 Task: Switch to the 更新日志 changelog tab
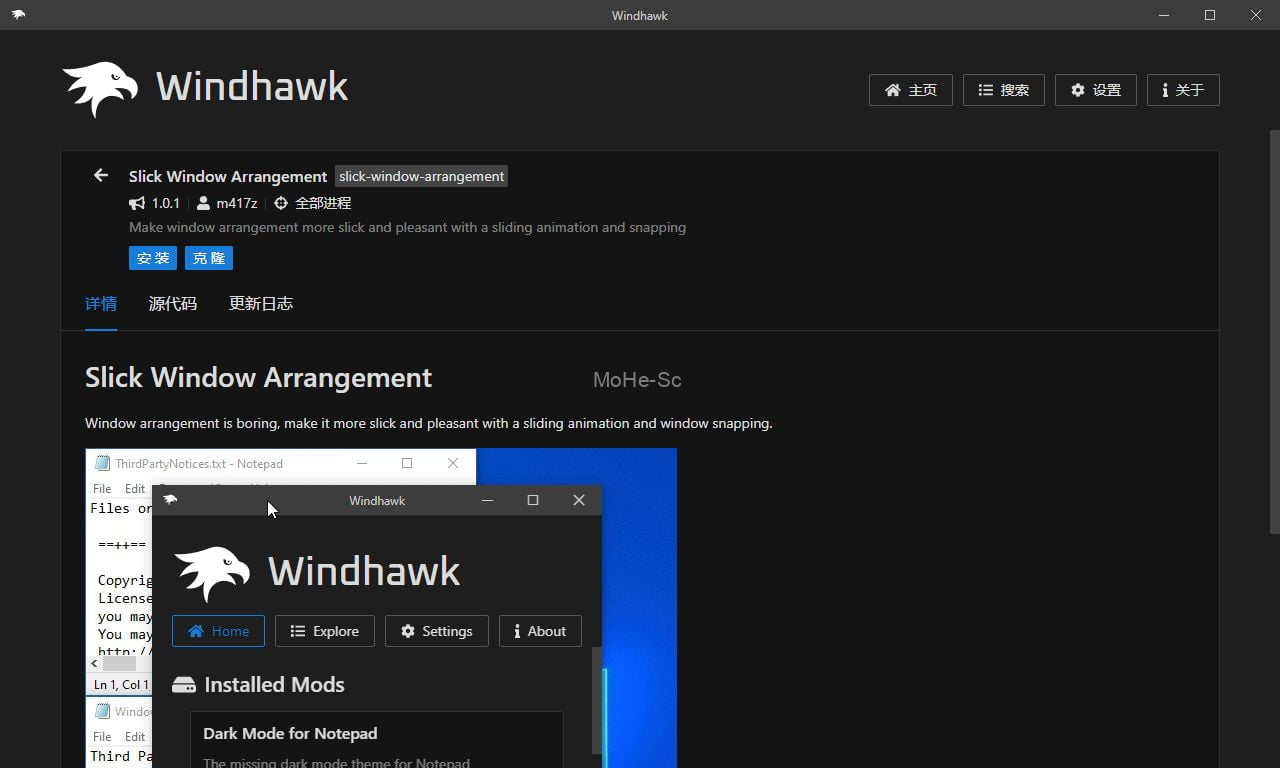click(261, 304)
